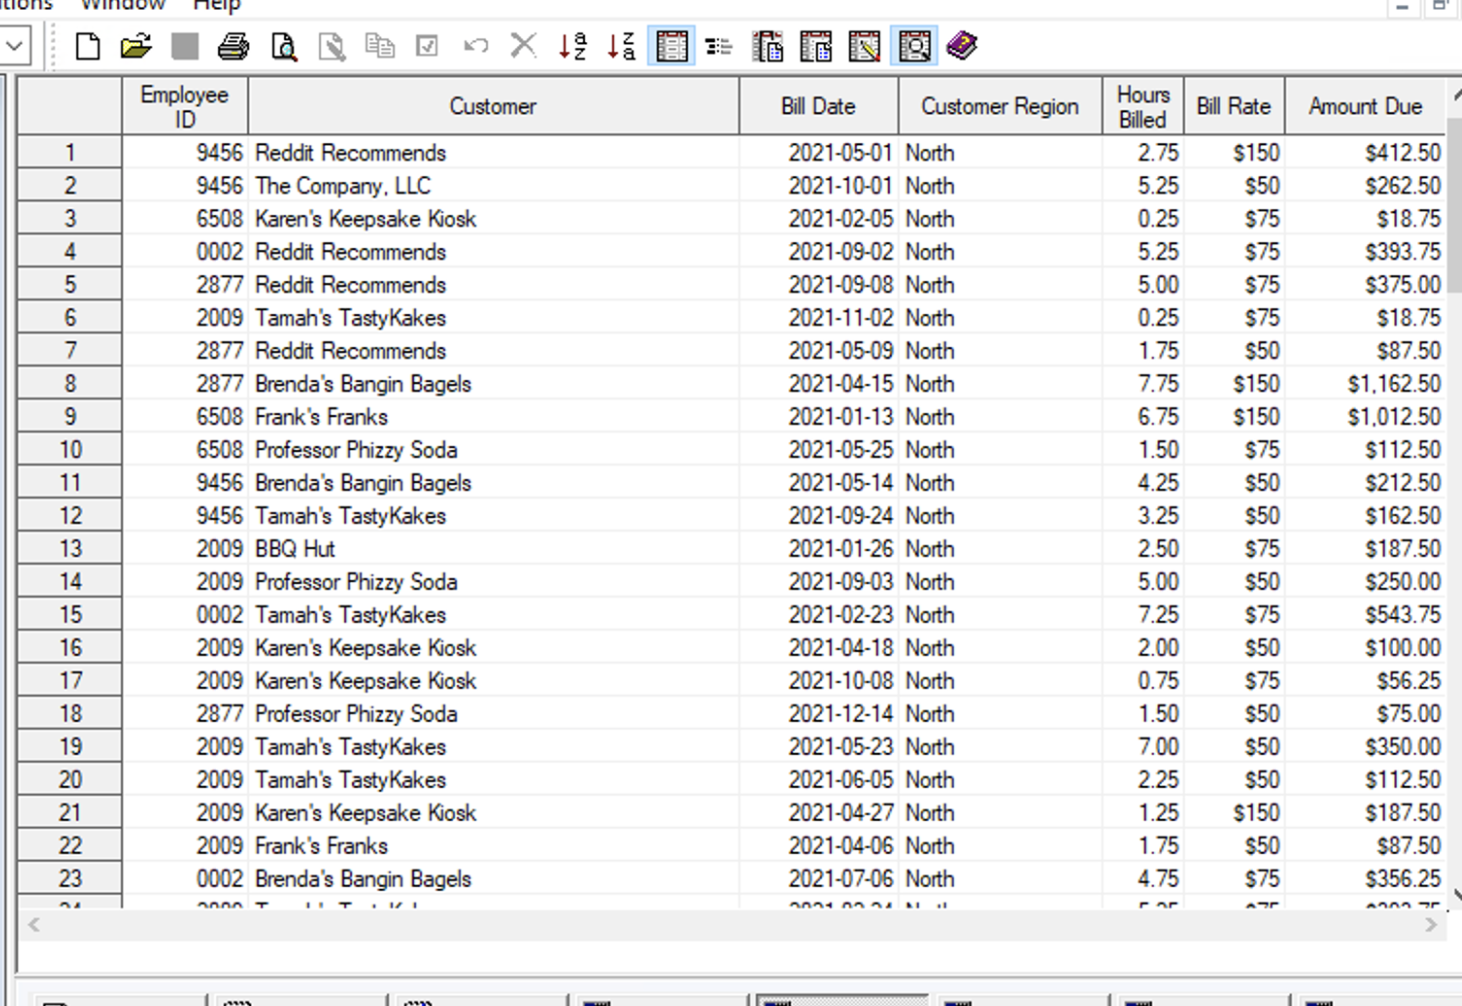Click table-with-document icon next to list view icon
Viewport: 1462px width, 1006px height.
(x=768, y=46)
